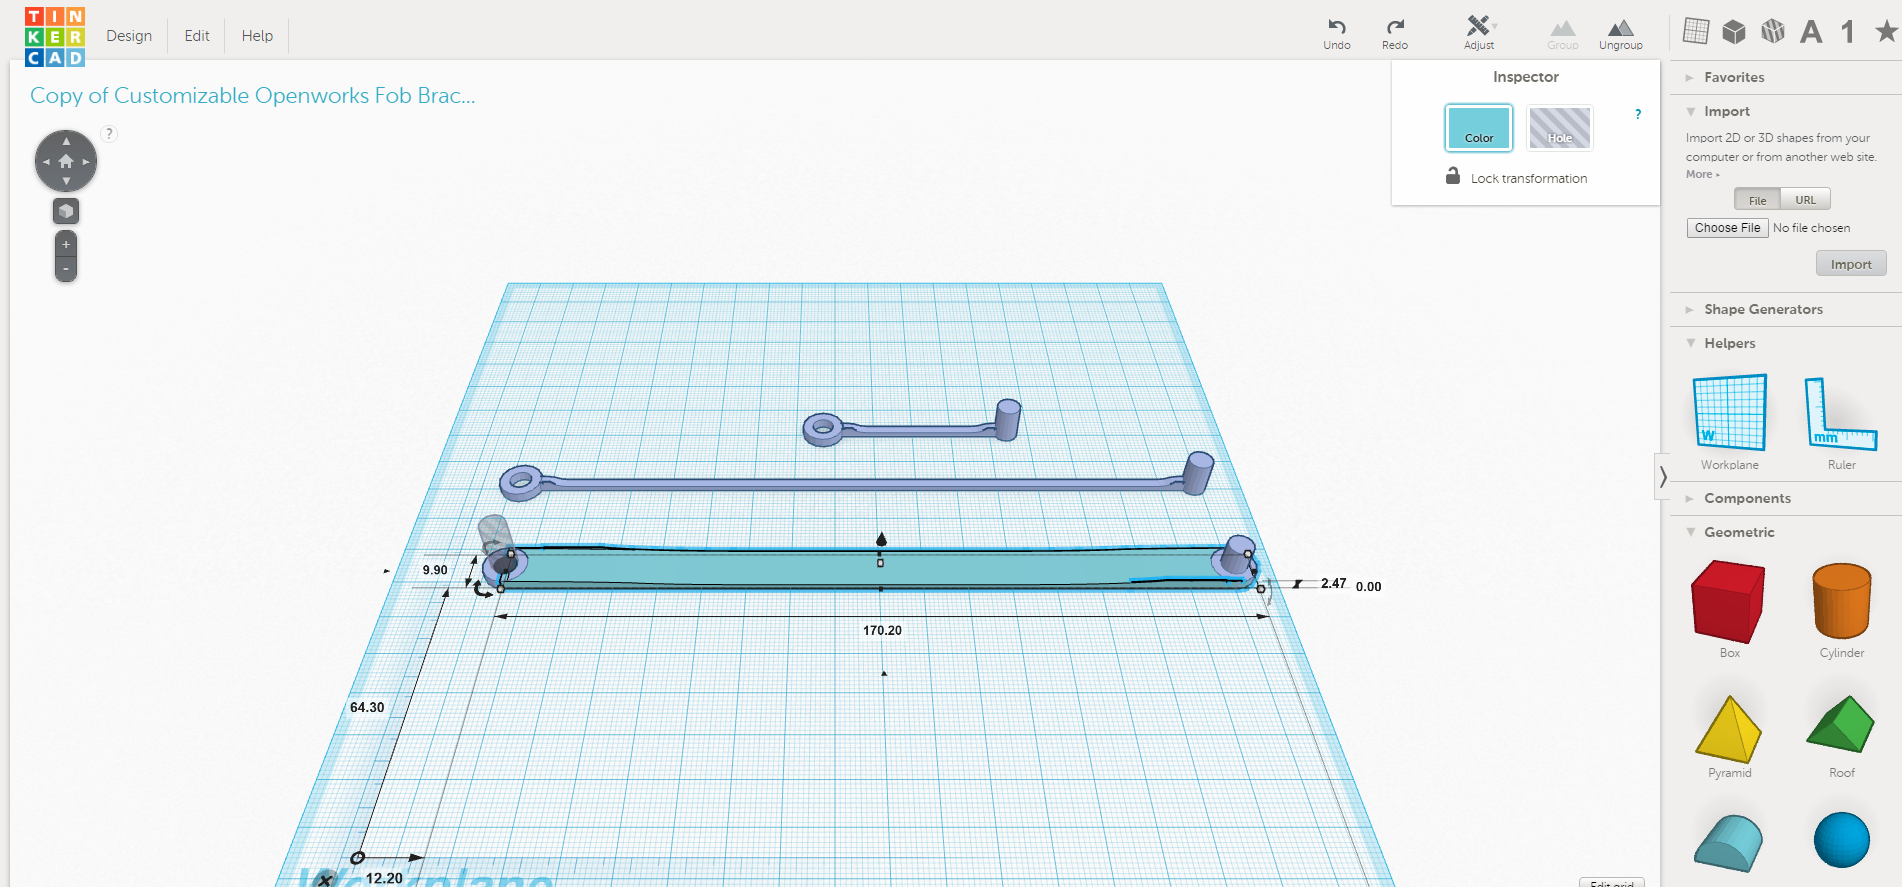Viewport: 1902px width, 887px height.
Task: Open the star favorites shapes icon
Action: [1886, 31]
